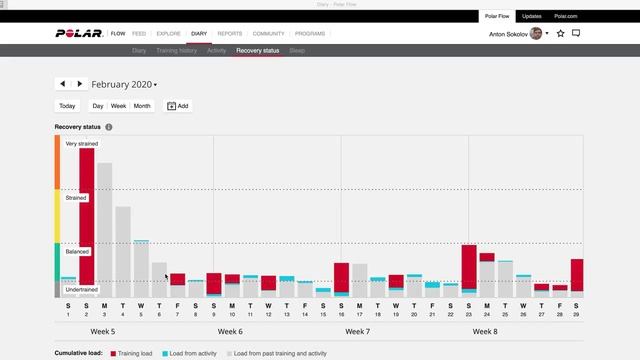The image size is (640, 360).
Task: Open the COMMUNITY menu item
Action: point(268,33)
